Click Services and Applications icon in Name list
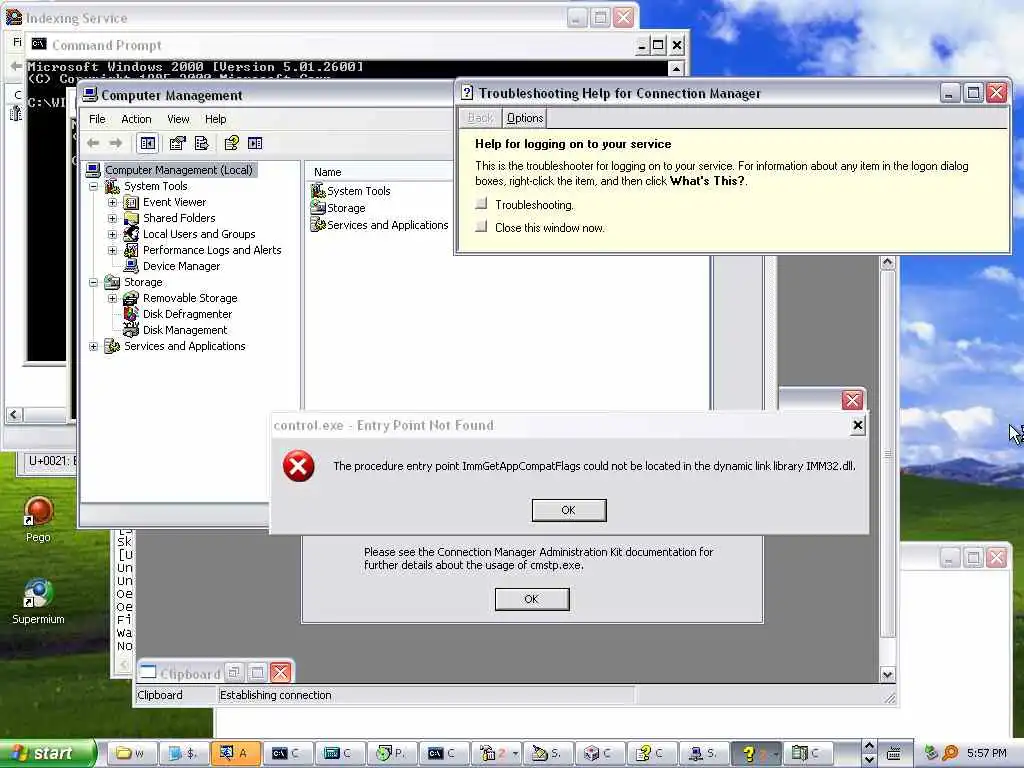Viewport: 1024px width, 768px height. pos(318,225)
